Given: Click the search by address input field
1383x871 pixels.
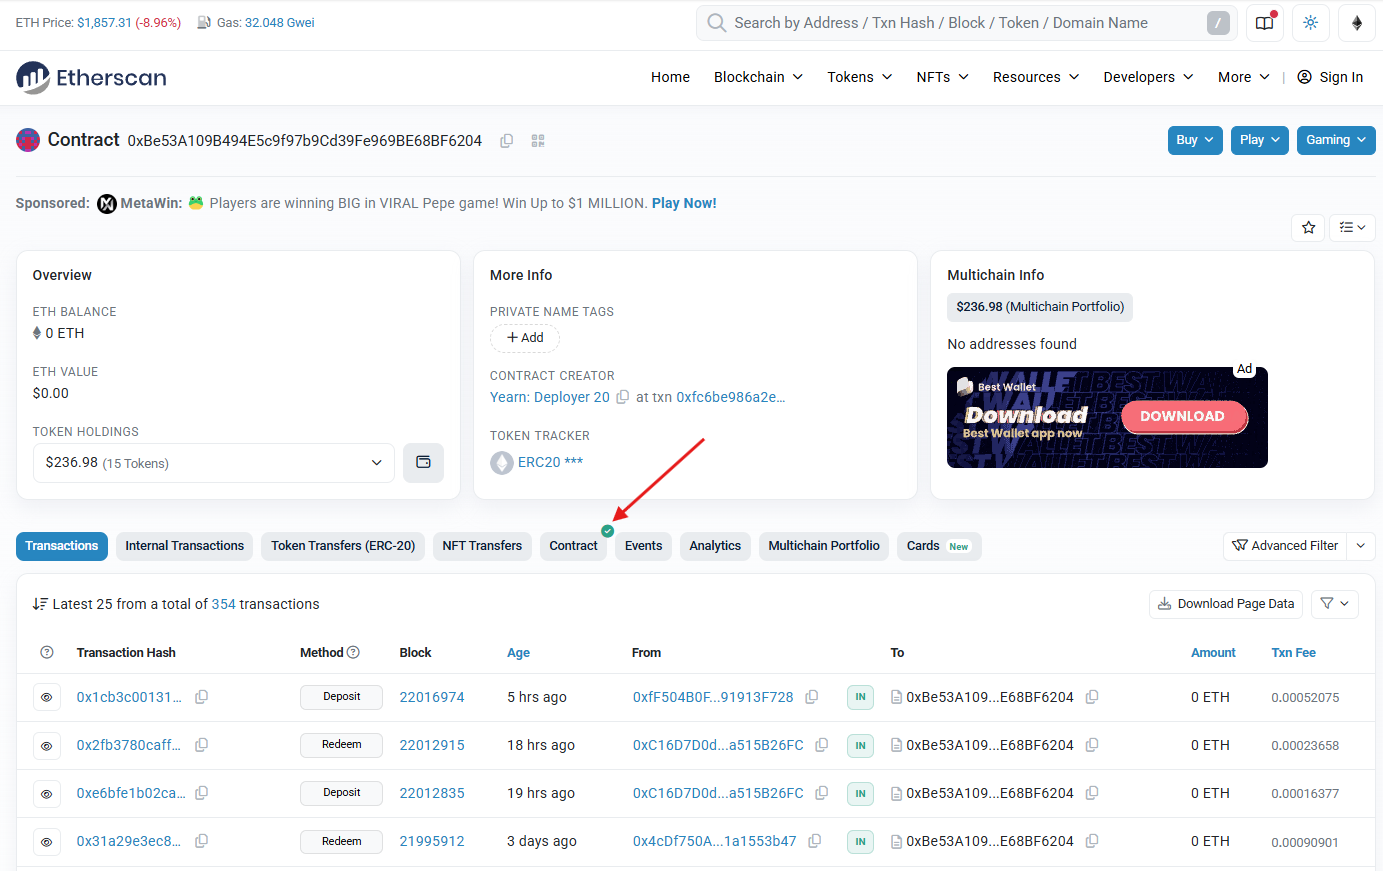Looking at the screenshot, I should click(960, 23).
